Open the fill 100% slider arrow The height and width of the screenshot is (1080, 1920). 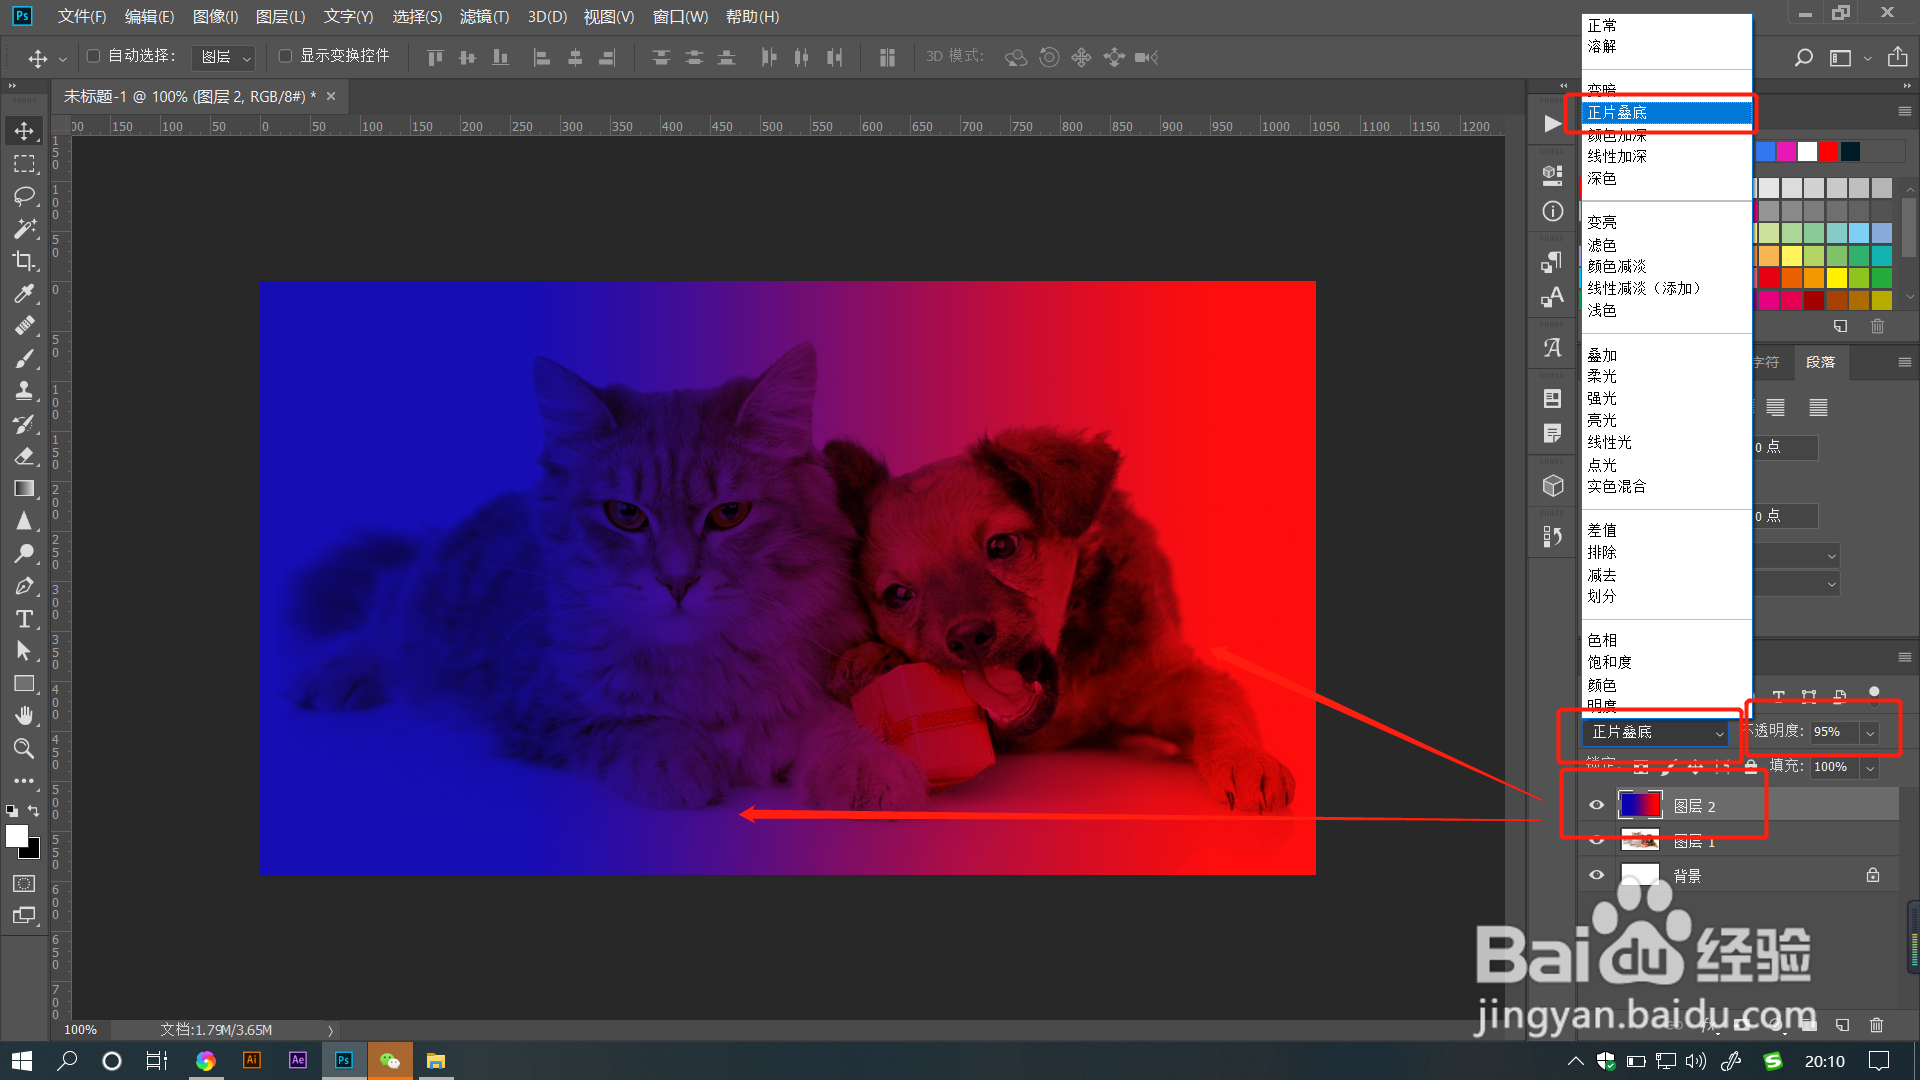coord(1869,768)
